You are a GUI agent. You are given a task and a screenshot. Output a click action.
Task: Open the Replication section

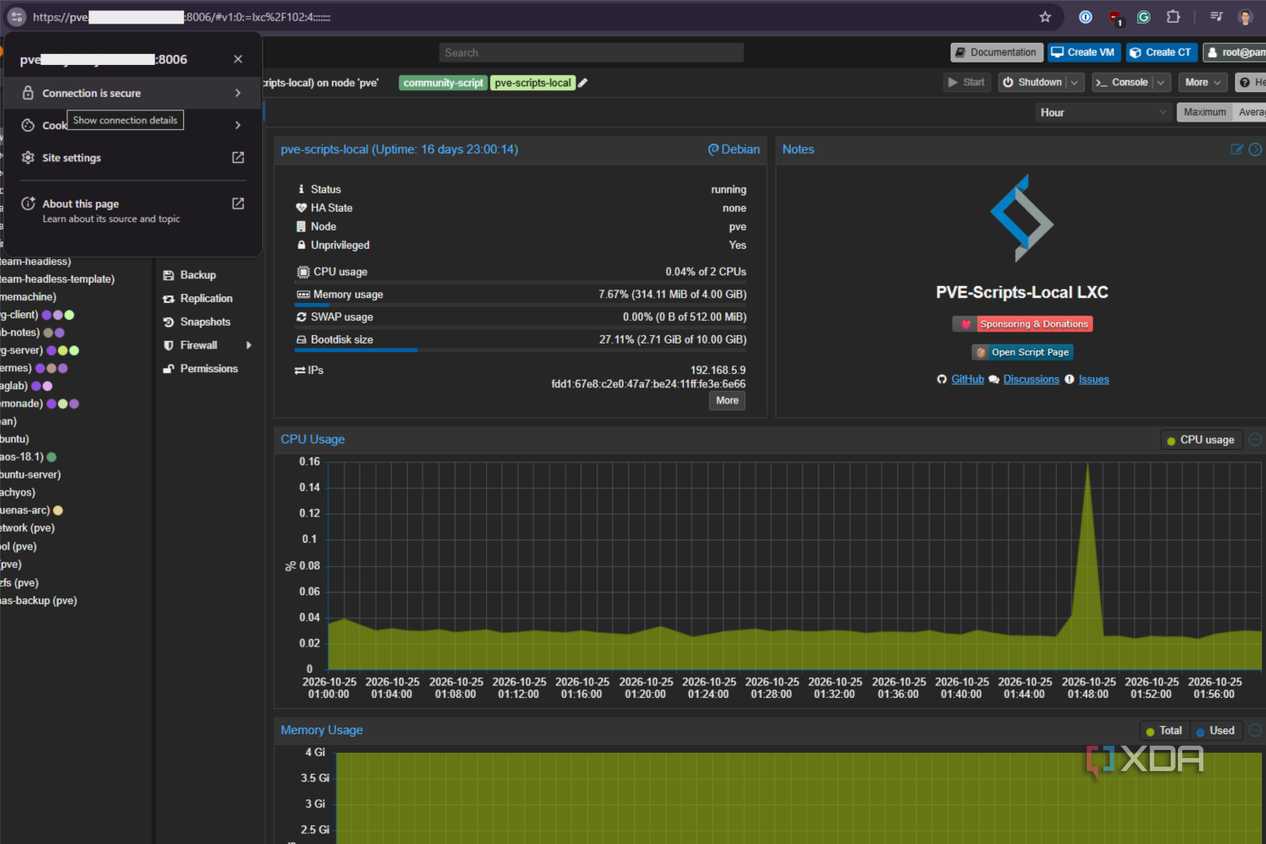click(207, 298)
